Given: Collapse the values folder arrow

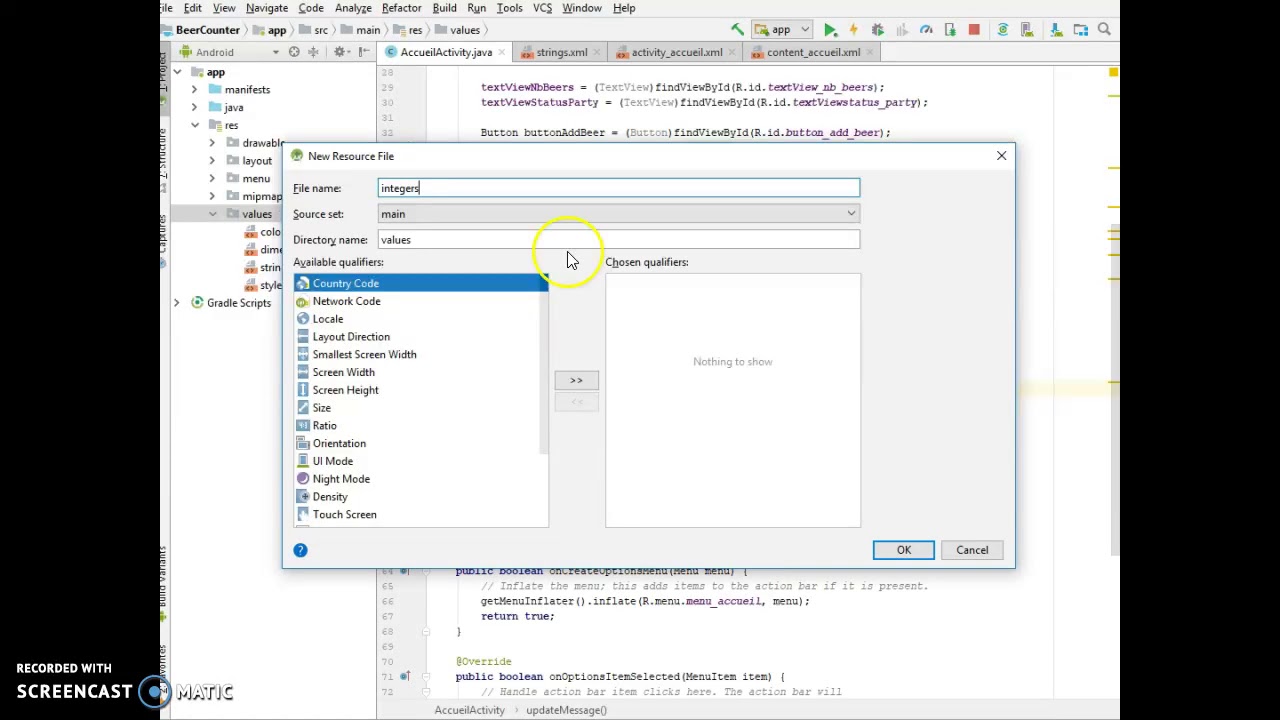Looking at the screenshot, I should click(212, 214).
